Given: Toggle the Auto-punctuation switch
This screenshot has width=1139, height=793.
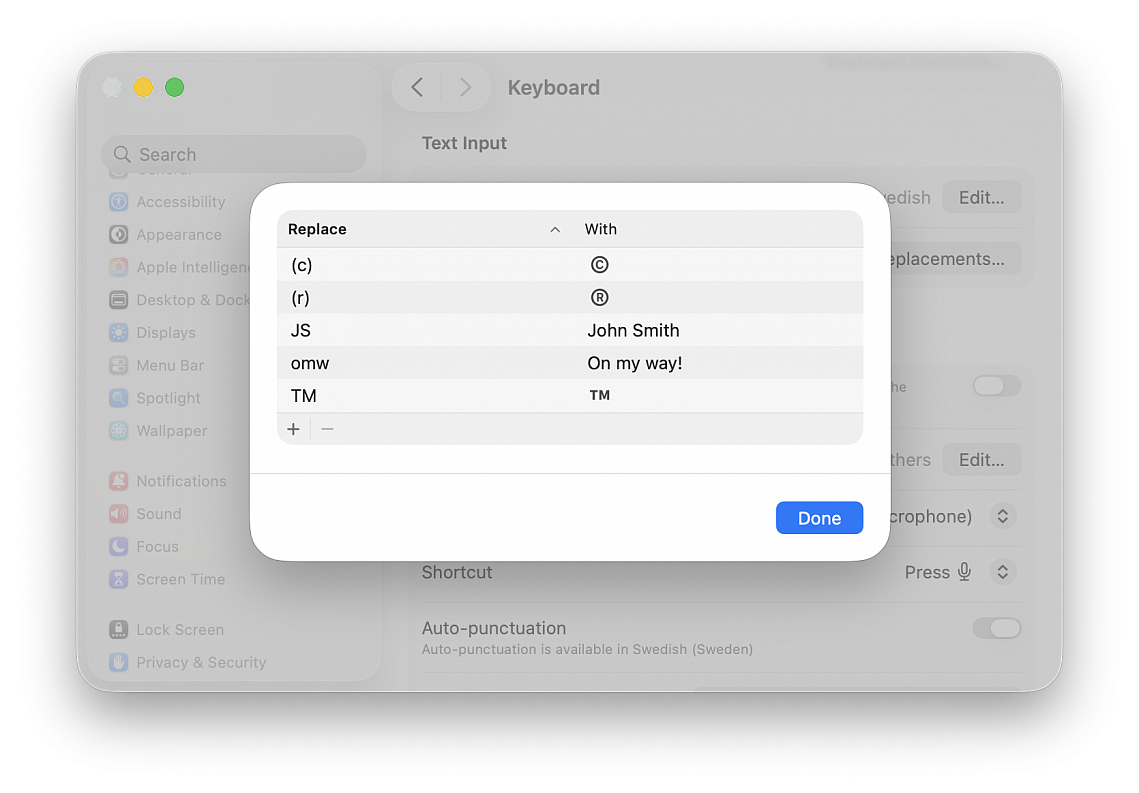Looking at the screenshot, I should tap(997, 628).
